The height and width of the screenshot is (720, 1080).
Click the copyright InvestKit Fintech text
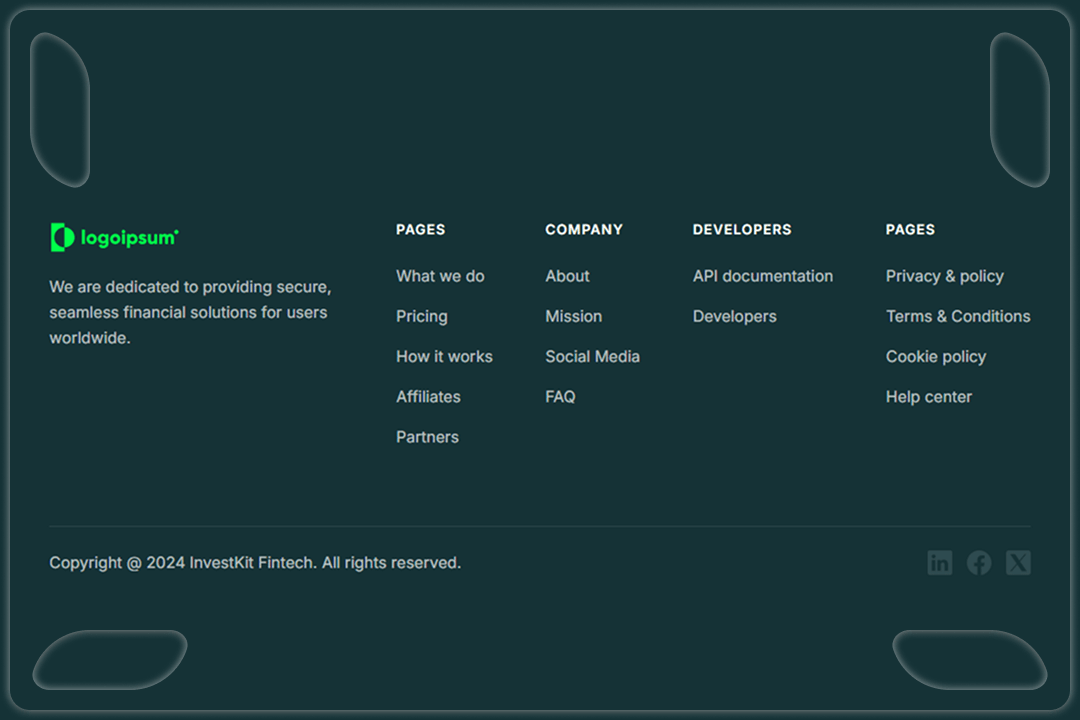[255, 563]
